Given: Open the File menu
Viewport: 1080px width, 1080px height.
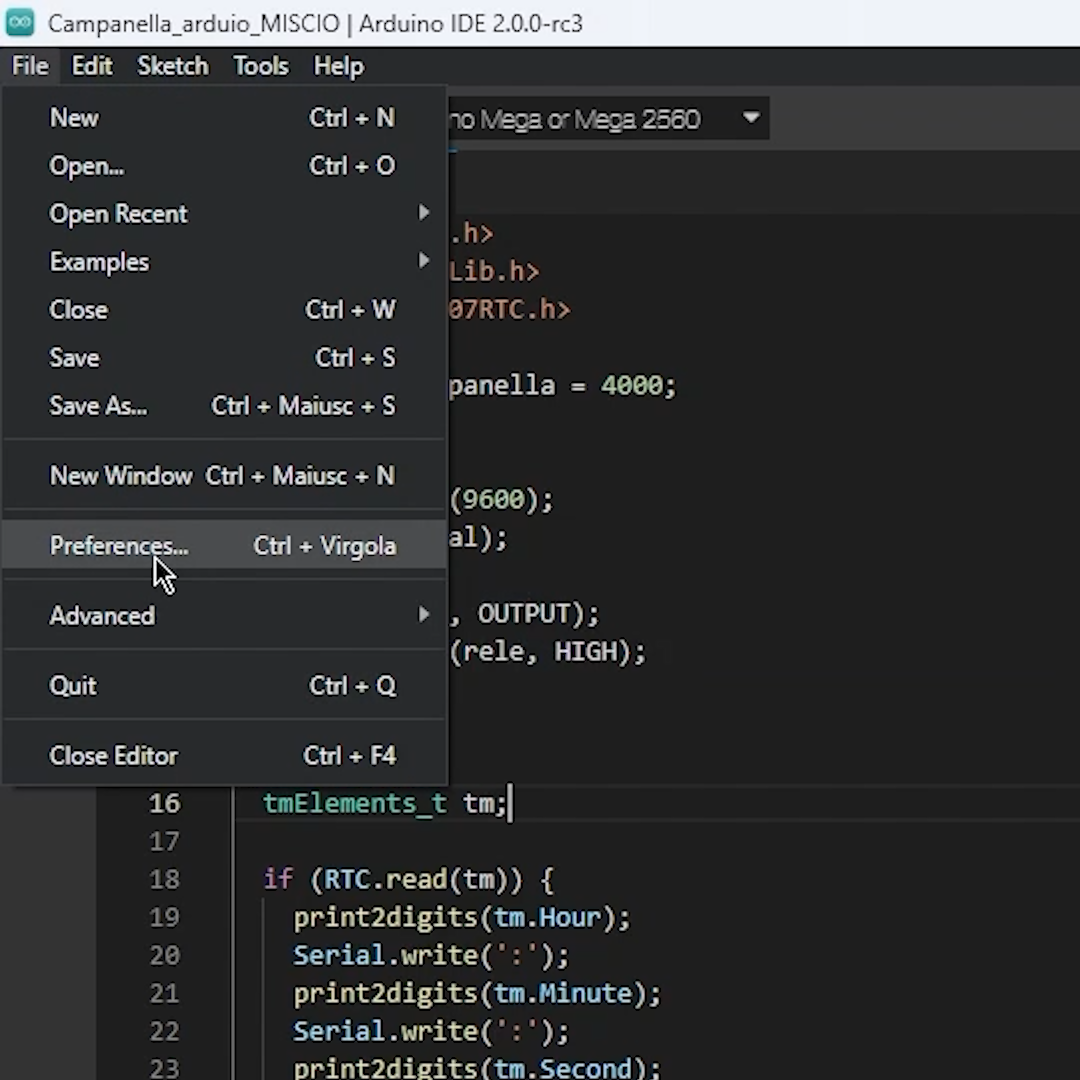Looking at the screenshot, I should (30, 66).
